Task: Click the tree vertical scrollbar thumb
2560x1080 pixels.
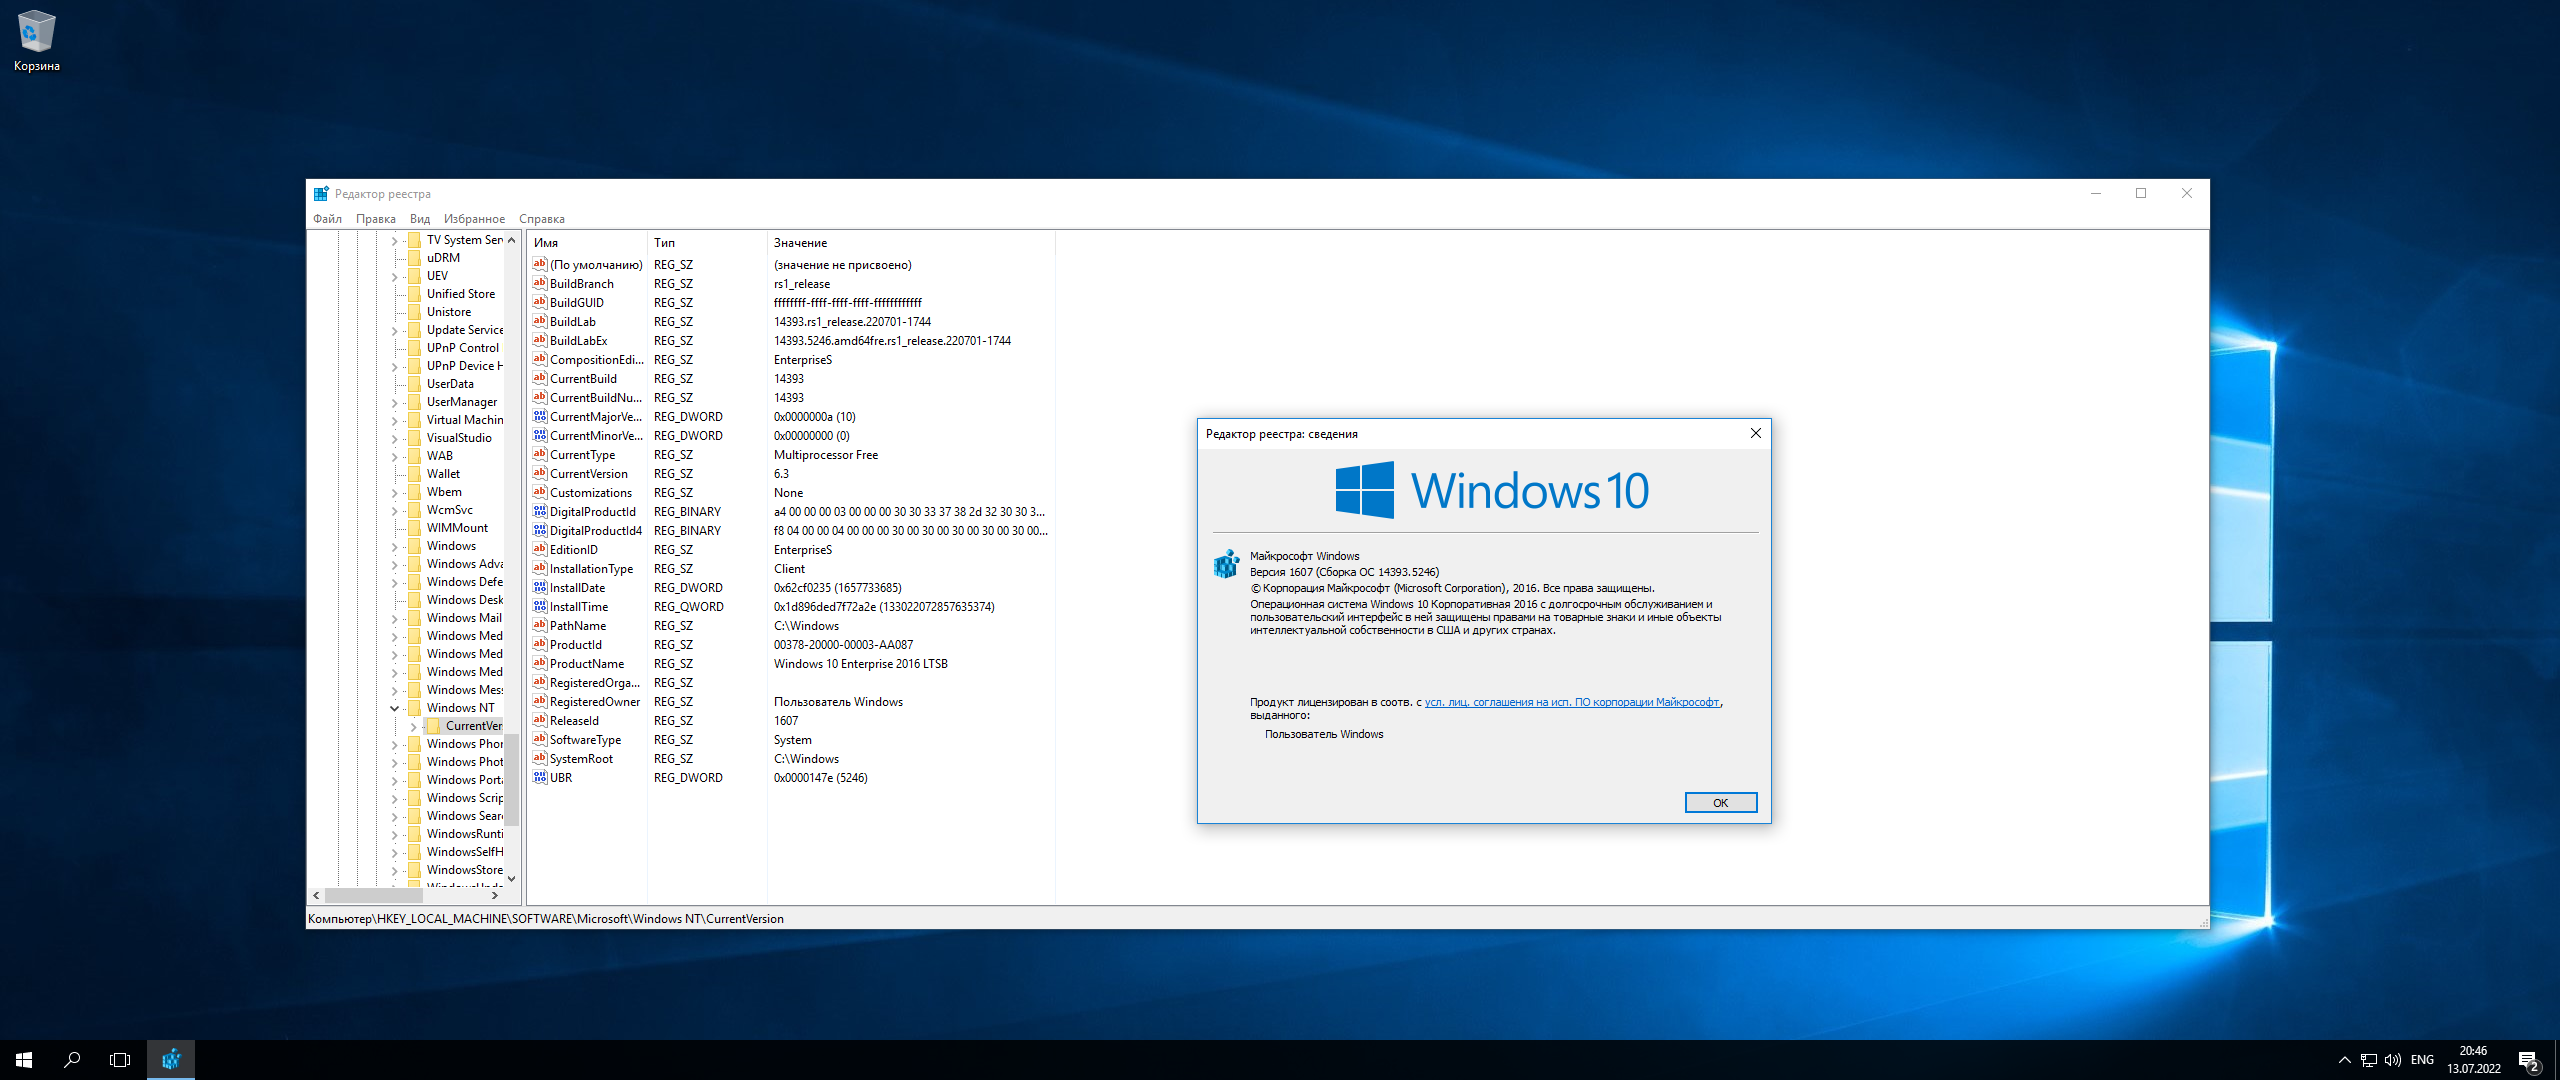Action: point(512,778)
